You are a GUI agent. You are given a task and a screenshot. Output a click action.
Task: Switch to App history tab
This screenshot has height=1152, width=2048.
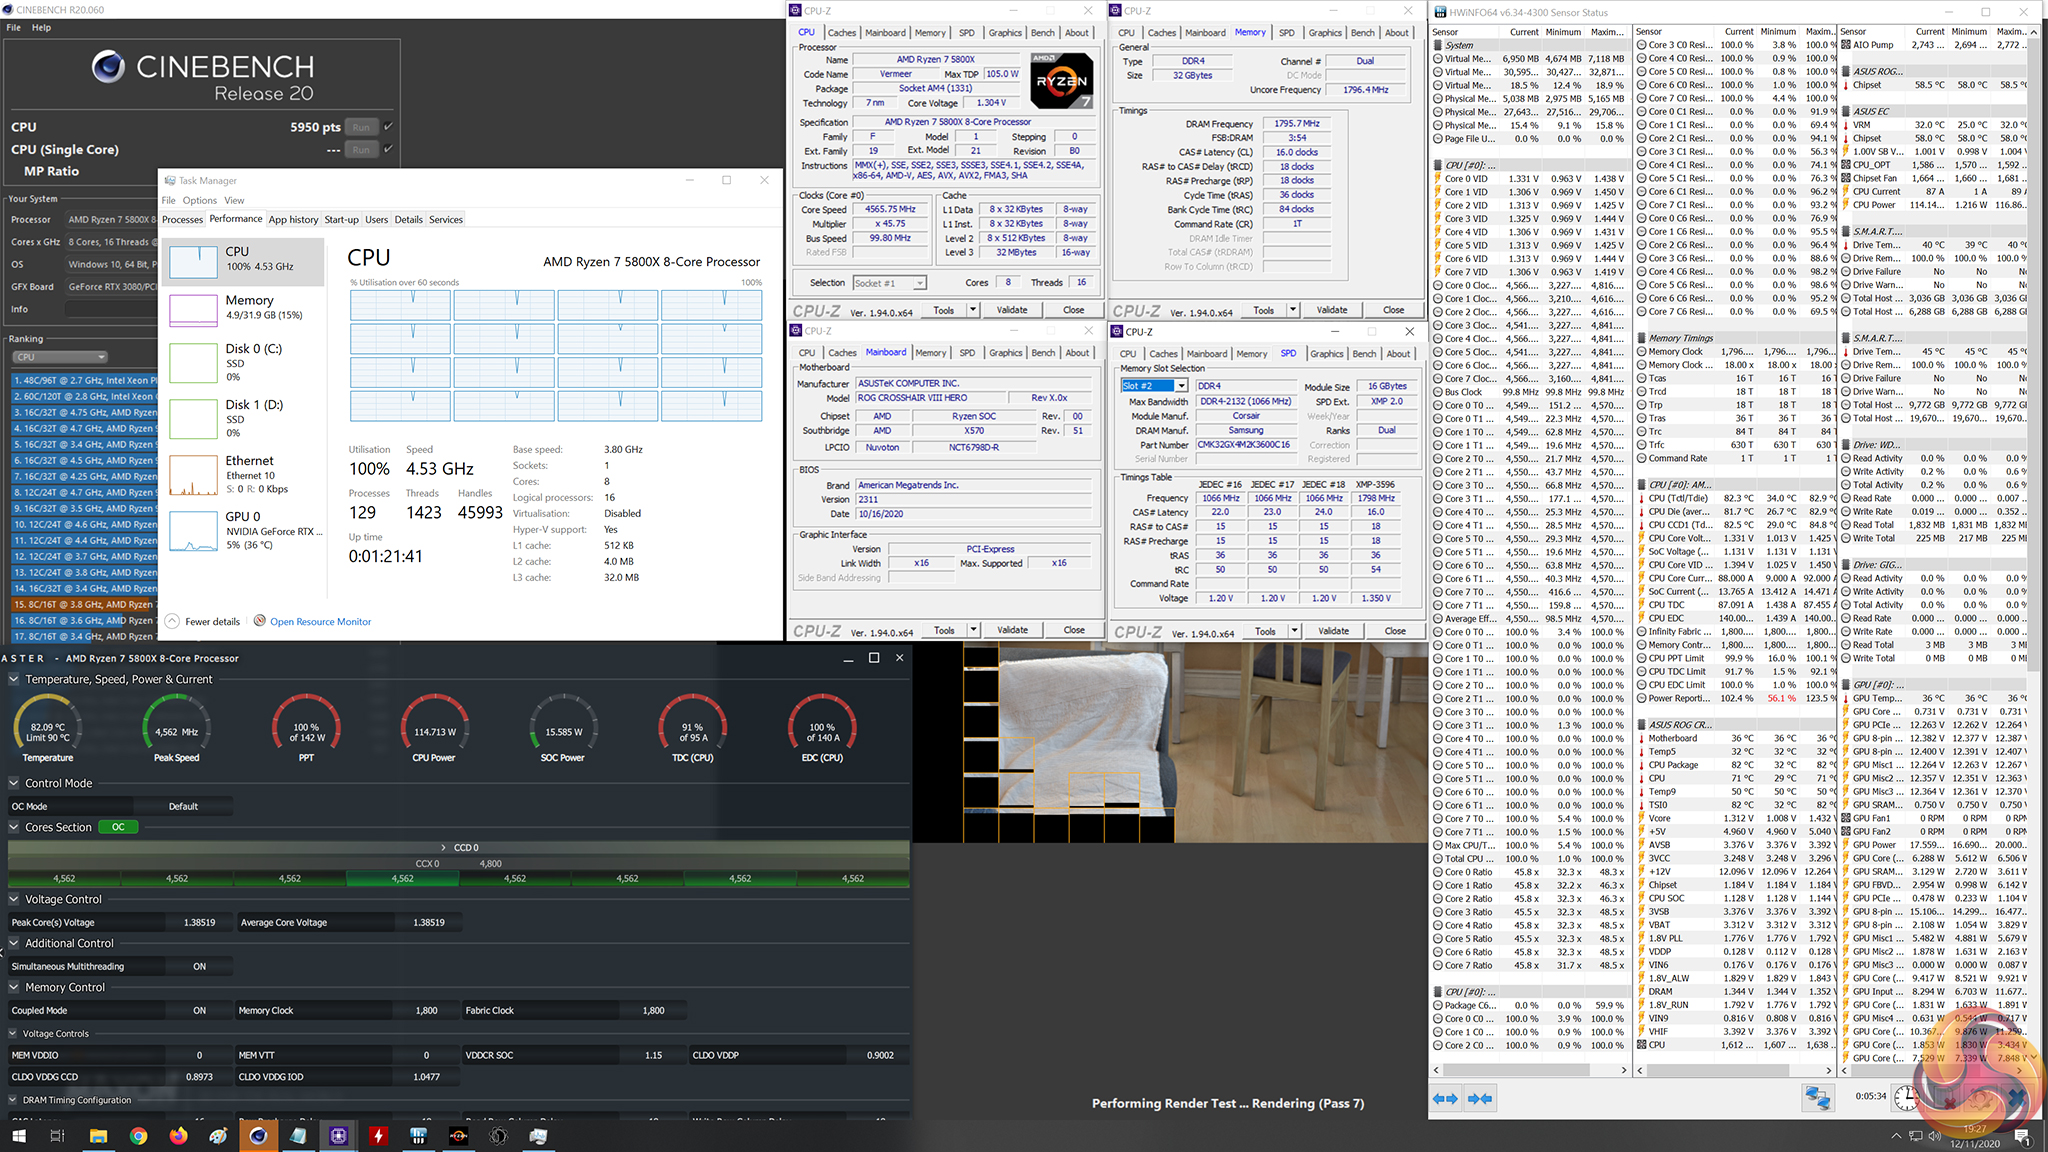pos(293,219)
